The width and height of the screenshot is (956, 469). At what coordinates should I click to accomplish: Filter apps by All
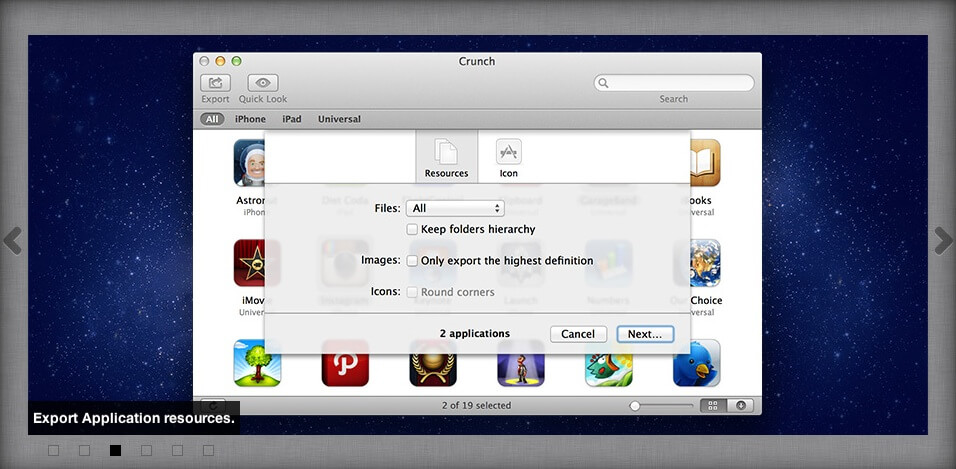(x=212, y=119)
